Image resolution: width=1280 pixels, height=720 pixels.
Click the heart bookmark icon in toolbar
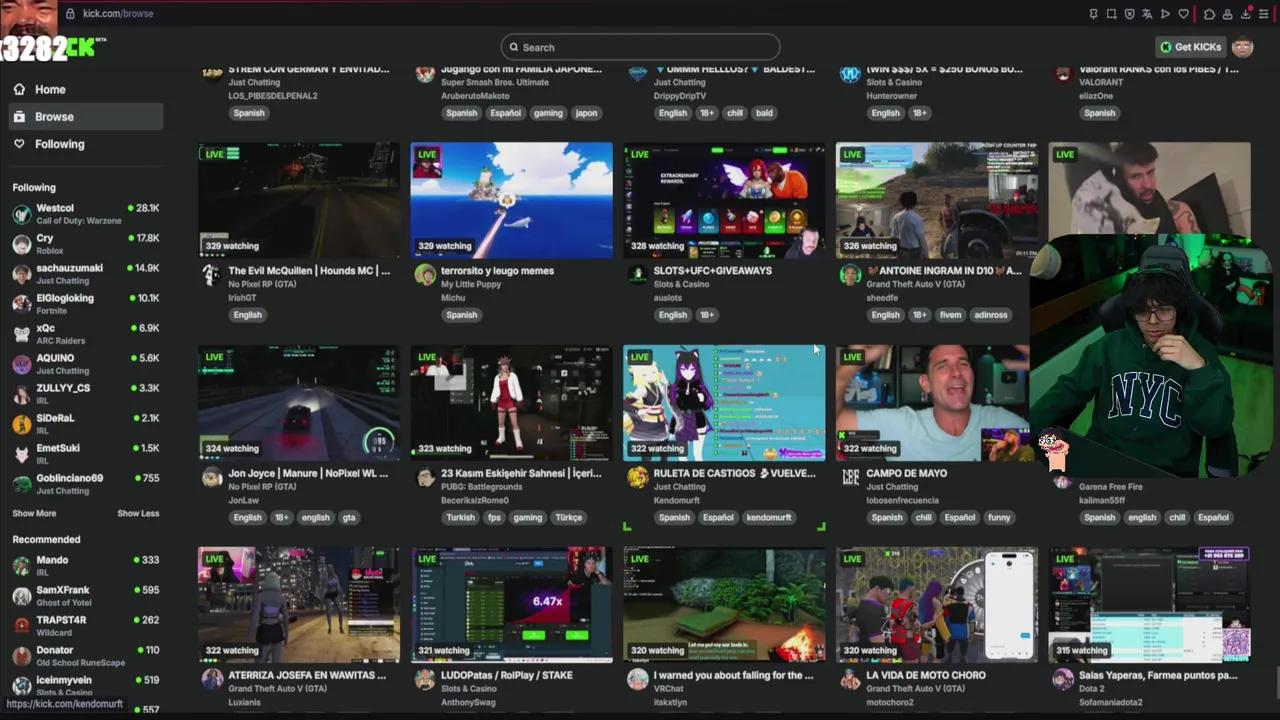tap(1184, 14)
